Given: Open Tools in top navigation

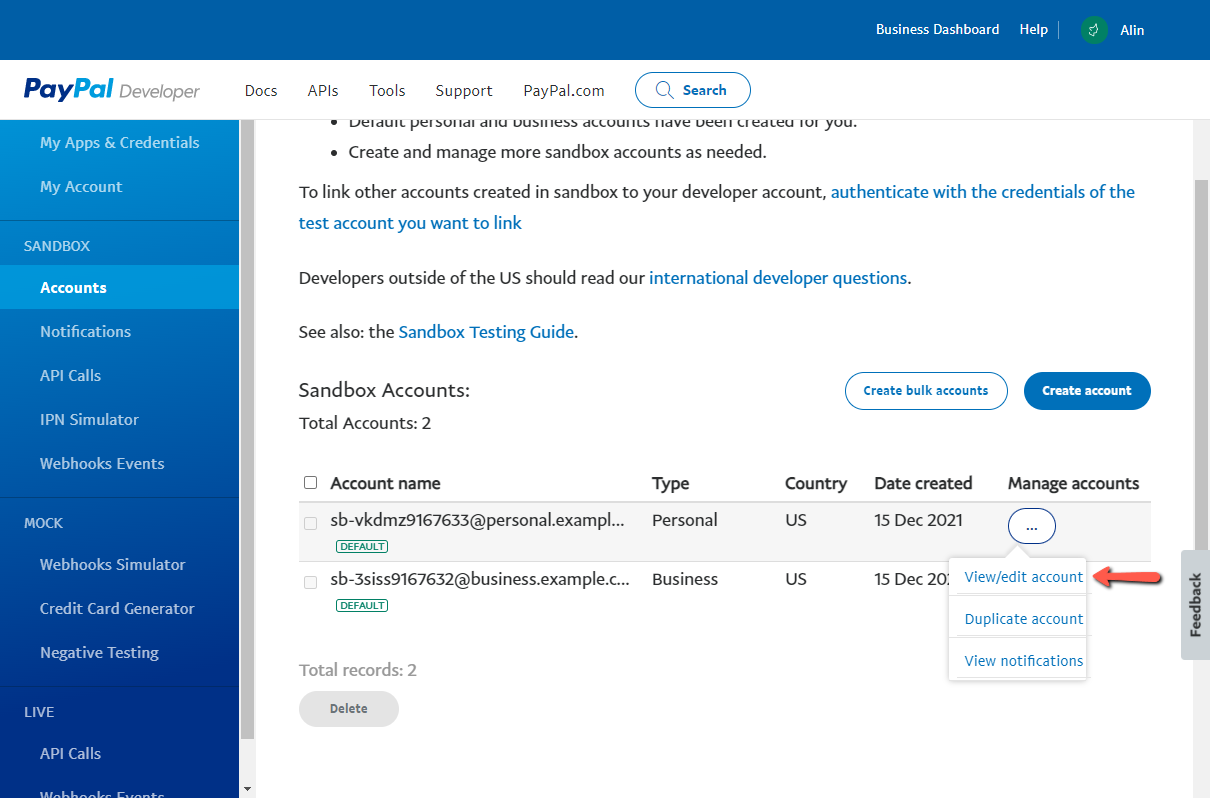Looking at the screenshot, I should (387, 90).
